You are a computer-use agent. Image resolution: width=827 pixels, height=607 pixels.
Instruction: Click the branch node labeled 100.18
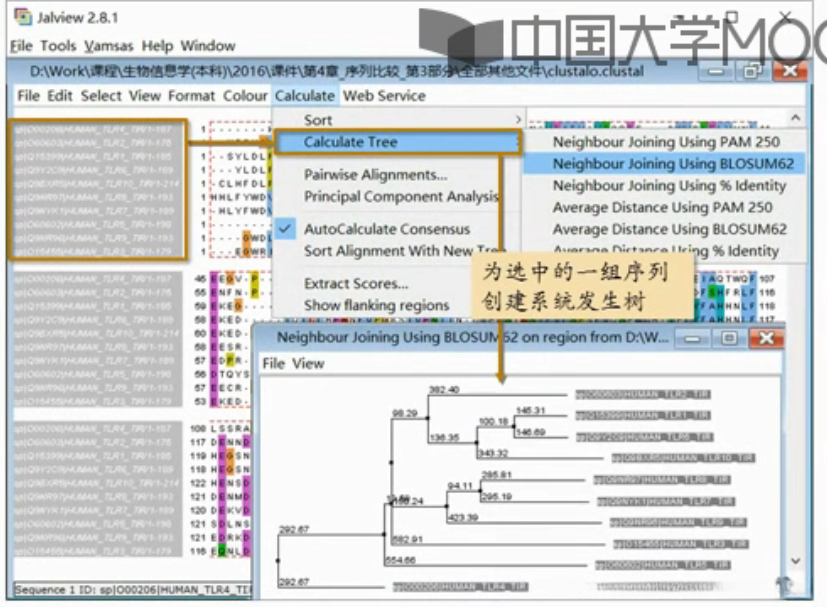click(513, 426)
